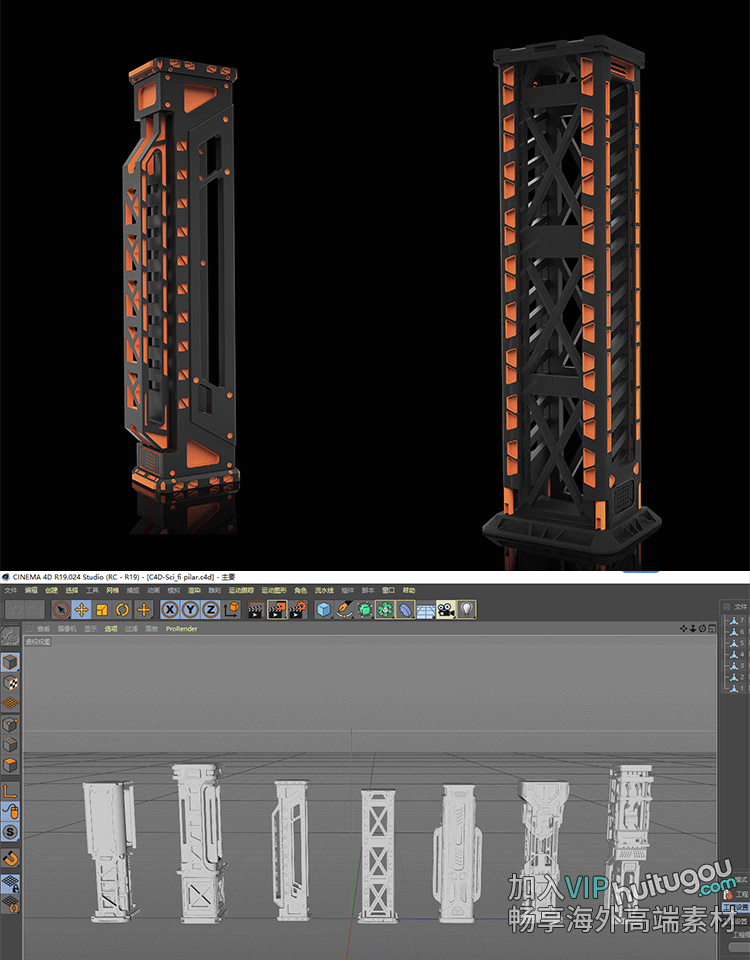
Task: Open the 文件 menu in menu bar
Action: (10, 591)
